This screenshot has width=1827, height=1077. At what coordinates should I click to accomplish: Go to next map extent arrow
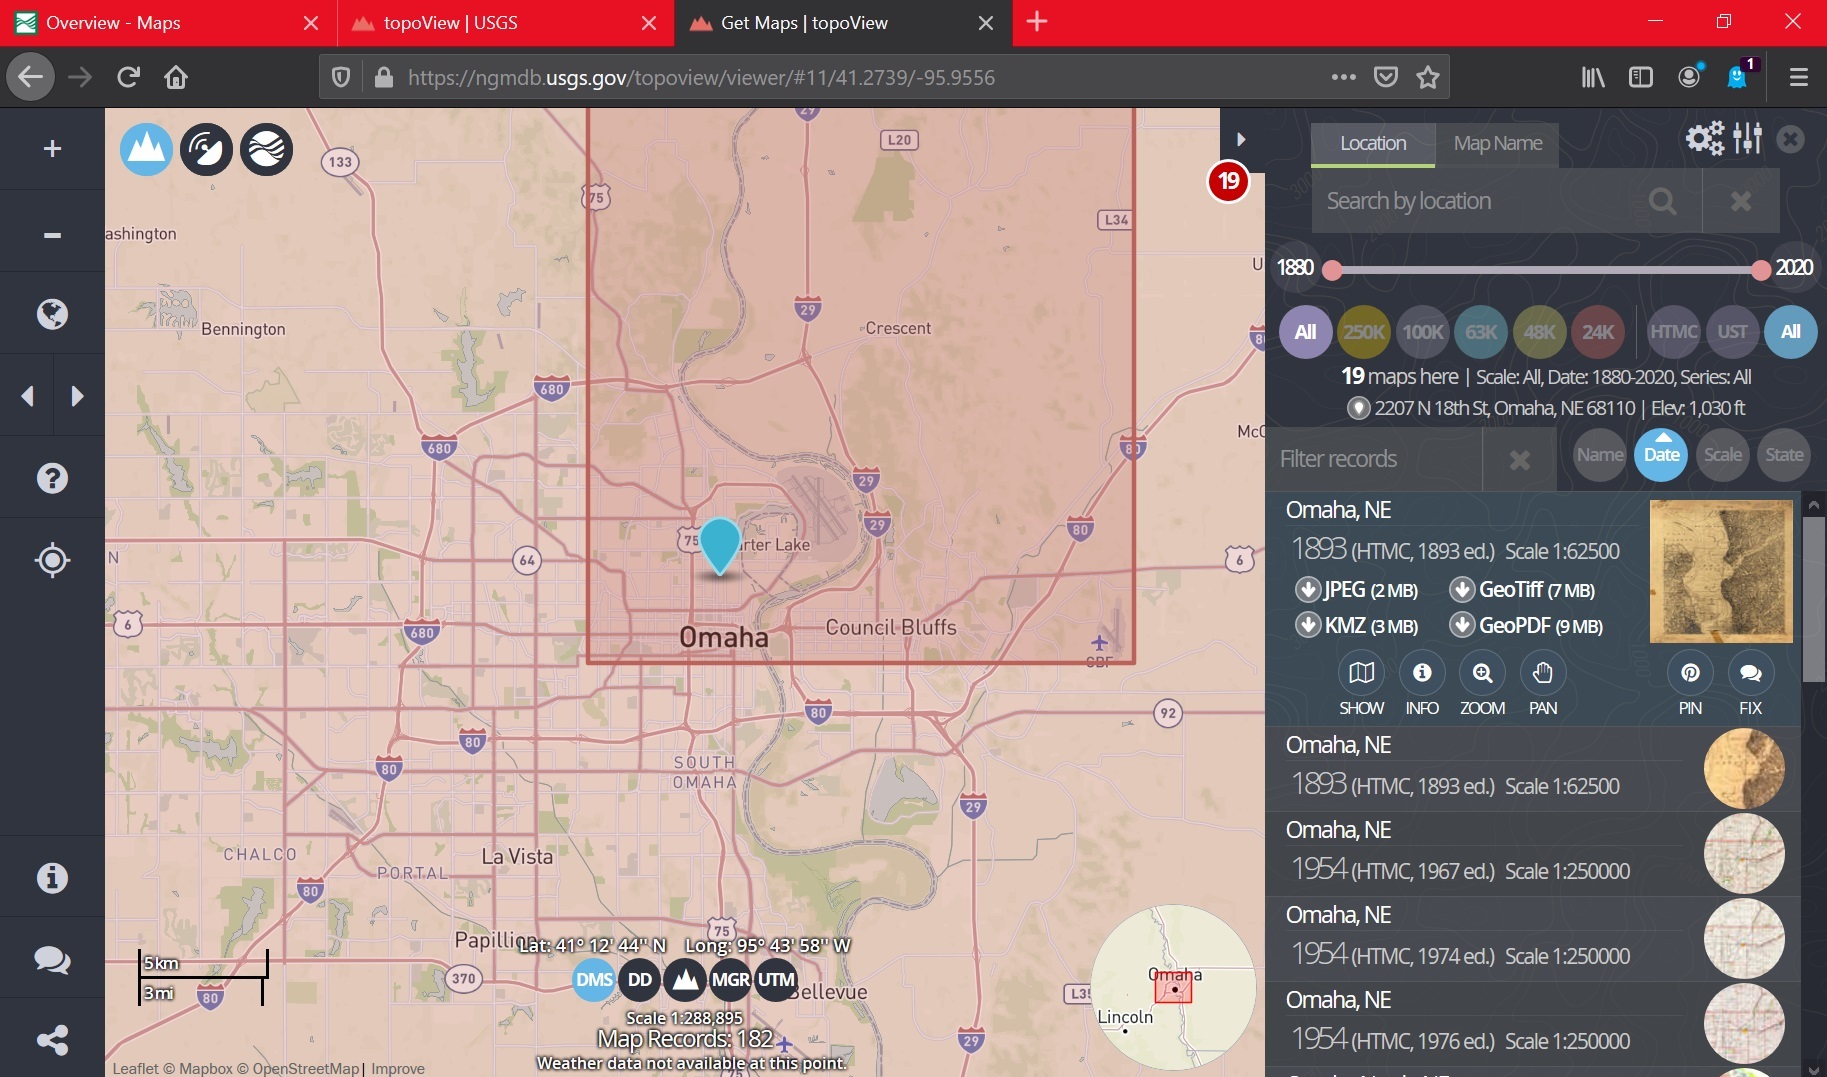coord(77,396)
